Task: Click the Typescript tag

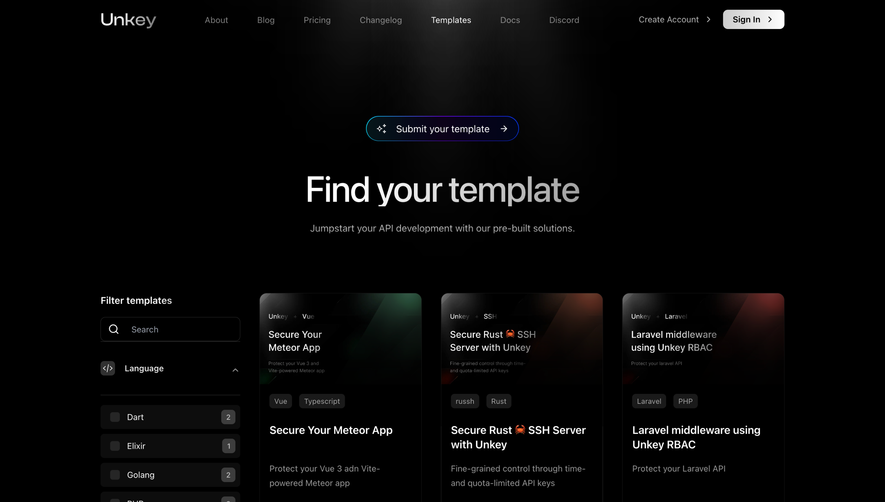Action: click(322, 401)
